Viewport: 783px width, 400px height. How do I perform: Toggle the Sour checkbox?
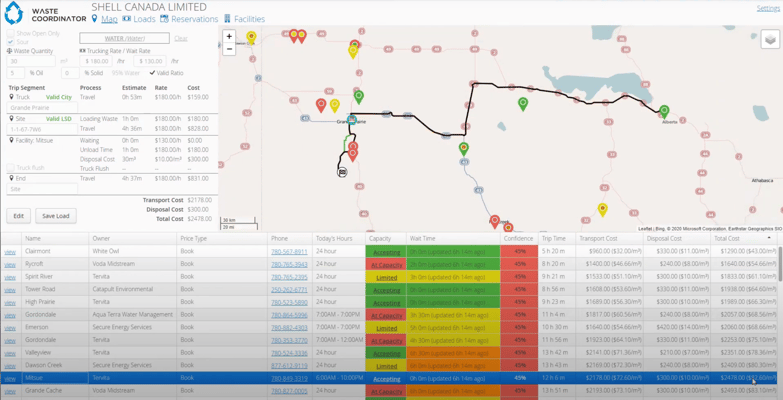click(10, 42)
